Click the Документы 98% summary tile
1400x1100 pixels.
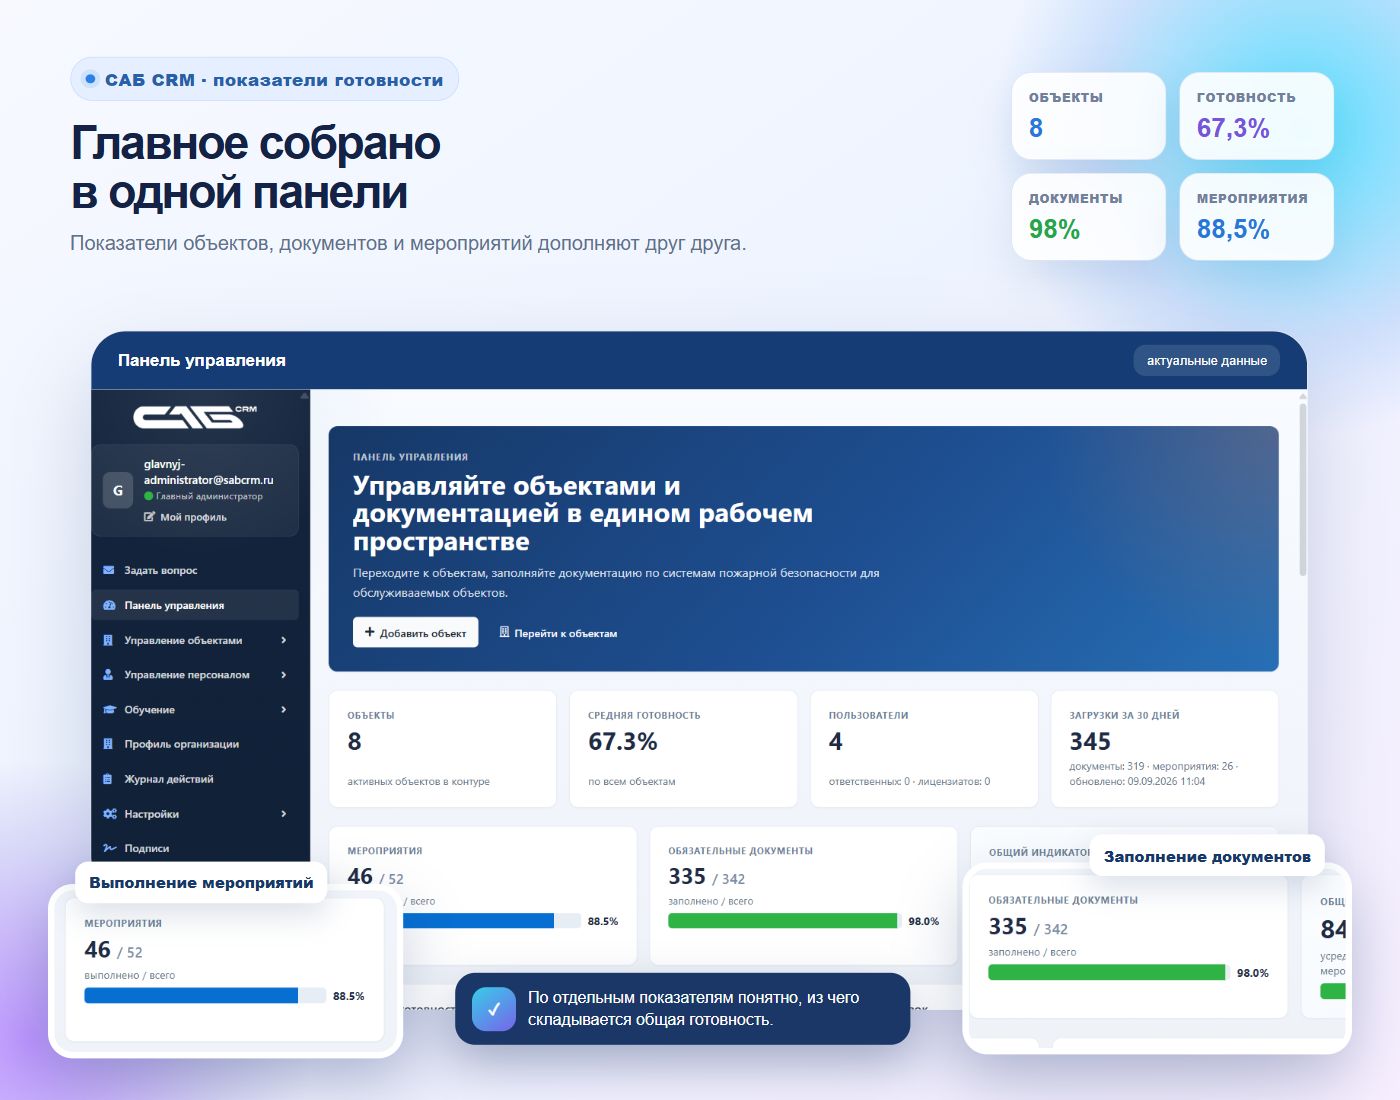pos(1089,217)
